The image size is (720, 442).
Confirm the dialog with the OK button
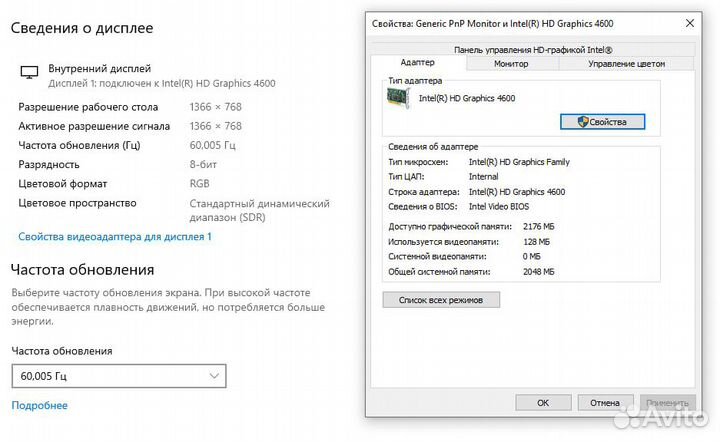(543, 403)
